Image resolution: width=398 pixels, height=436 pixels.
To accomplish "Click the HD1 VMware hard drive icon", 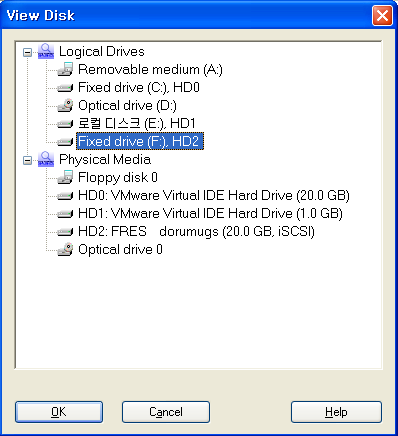I will 65,214.
